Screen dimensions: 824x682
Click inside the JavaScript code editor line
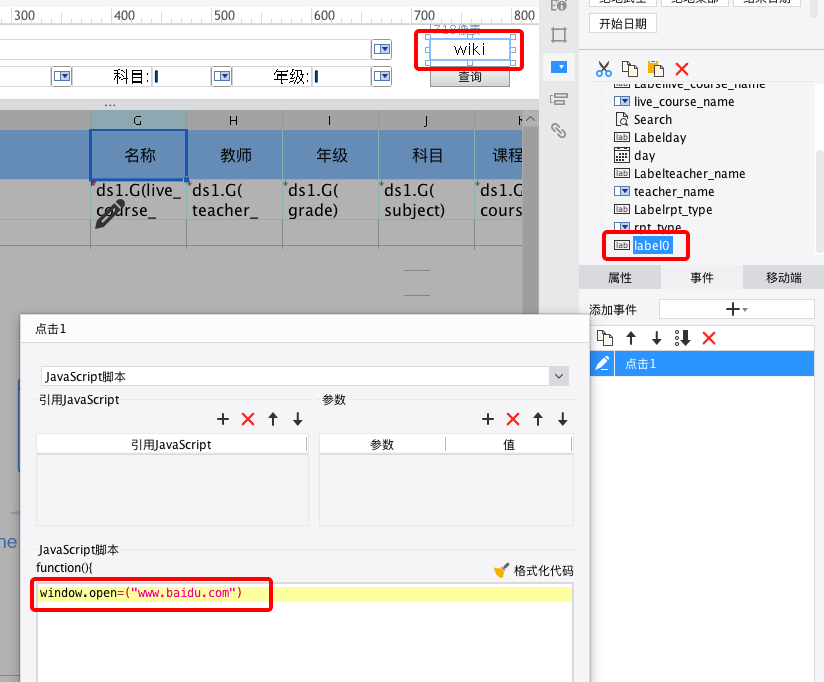[305, 593]
